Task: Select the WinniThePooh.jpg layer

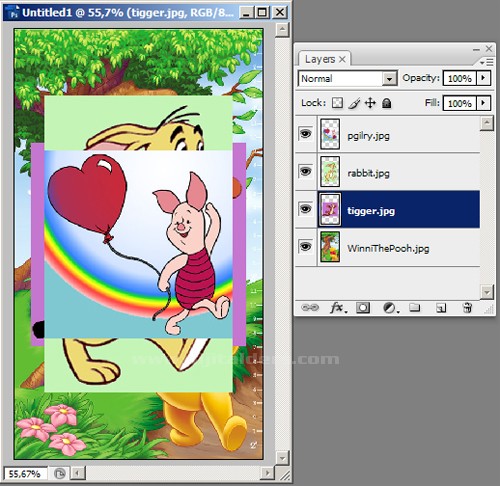Action: [x=387, y=247]
